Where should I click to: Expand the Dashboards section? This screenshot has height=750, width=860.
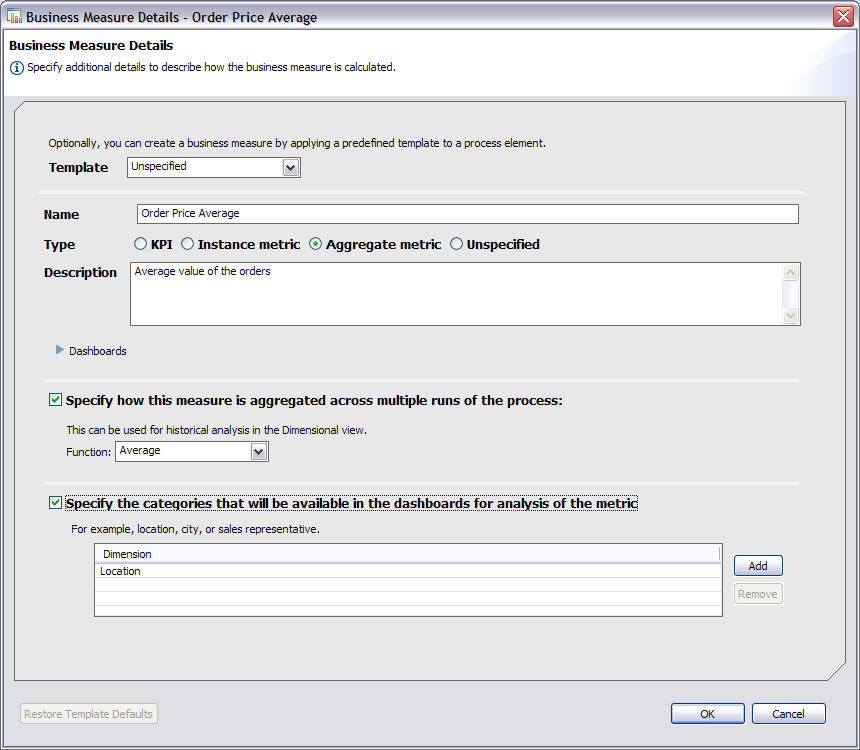pyautogui.click(x=60, y=350)
